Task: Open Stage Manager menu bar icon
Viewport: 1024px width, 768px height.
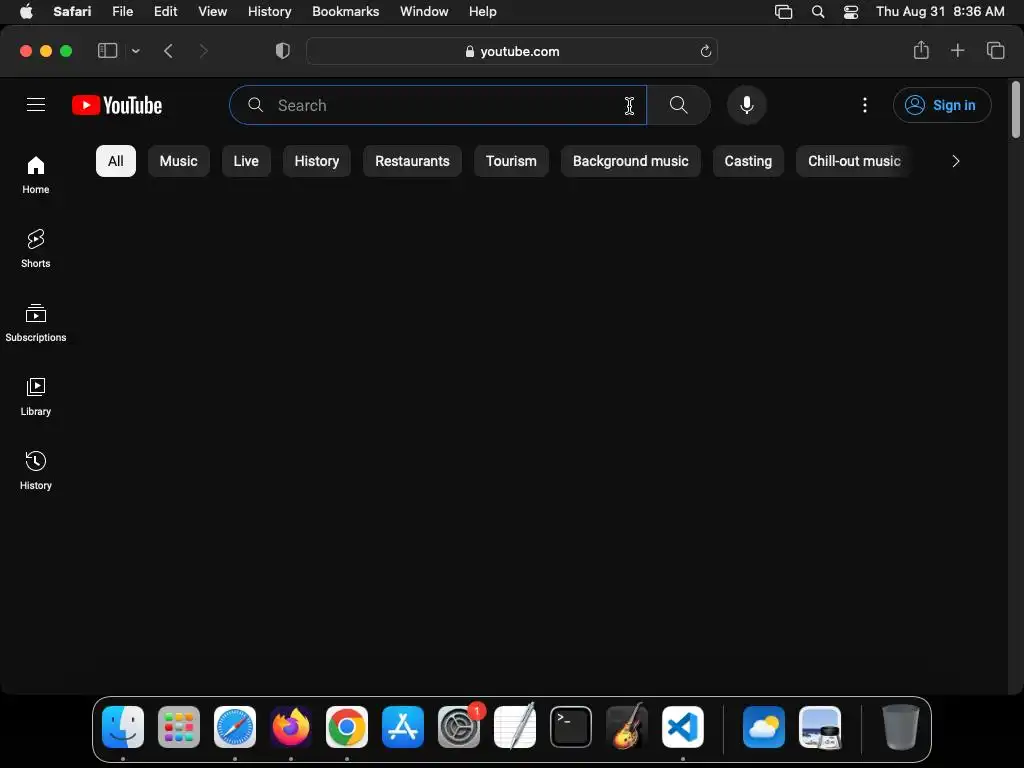Action: pyautogui.click(x=783, y=12)
